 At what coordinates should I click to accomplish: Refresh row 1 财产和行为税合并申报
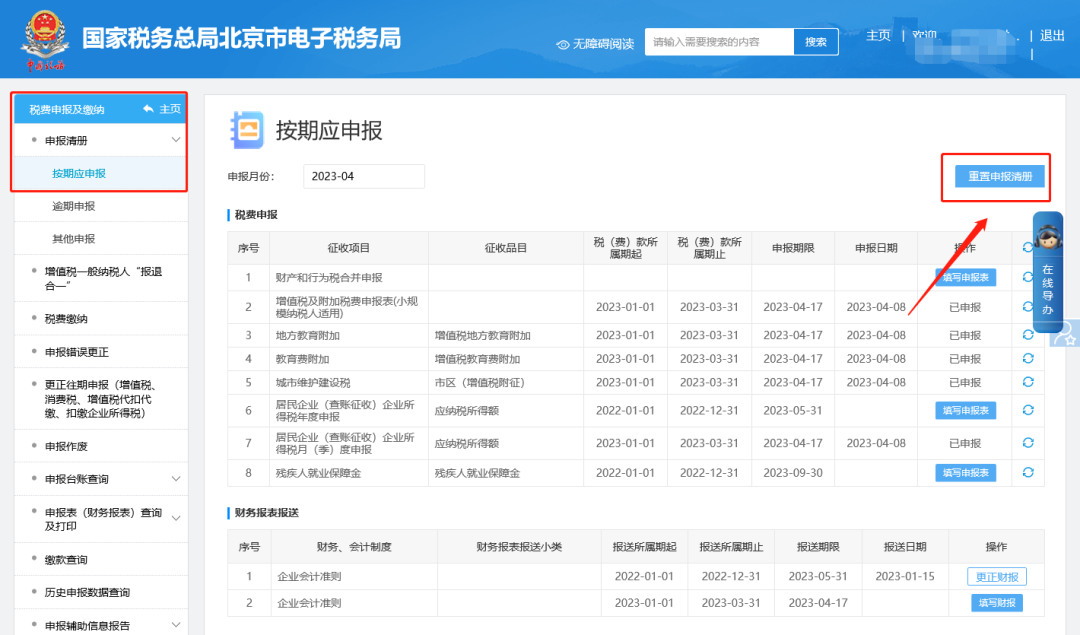[x=1028, y=277]
